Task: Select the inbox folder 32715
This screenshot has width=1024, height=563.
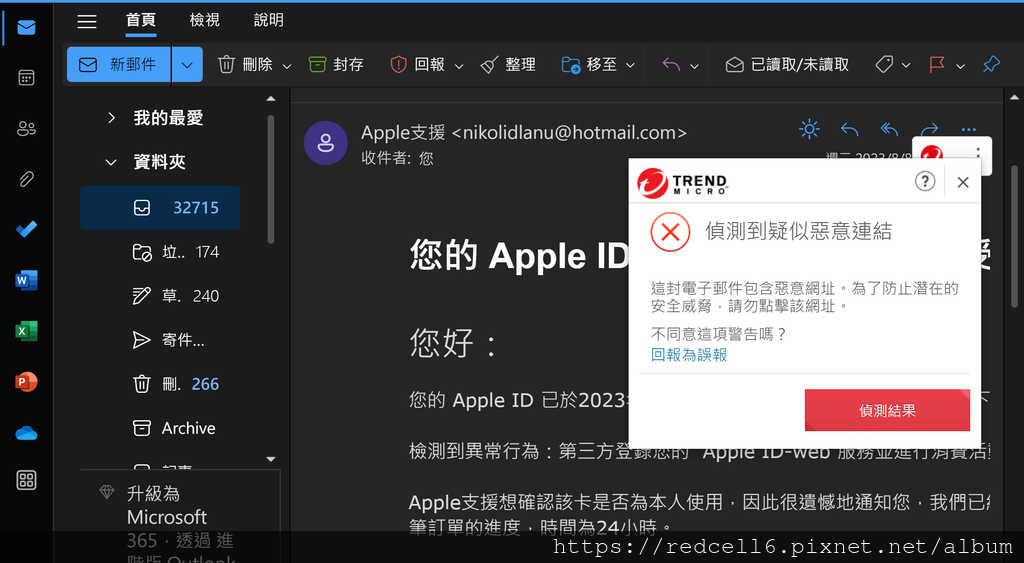Action: [x=160, y=208]
